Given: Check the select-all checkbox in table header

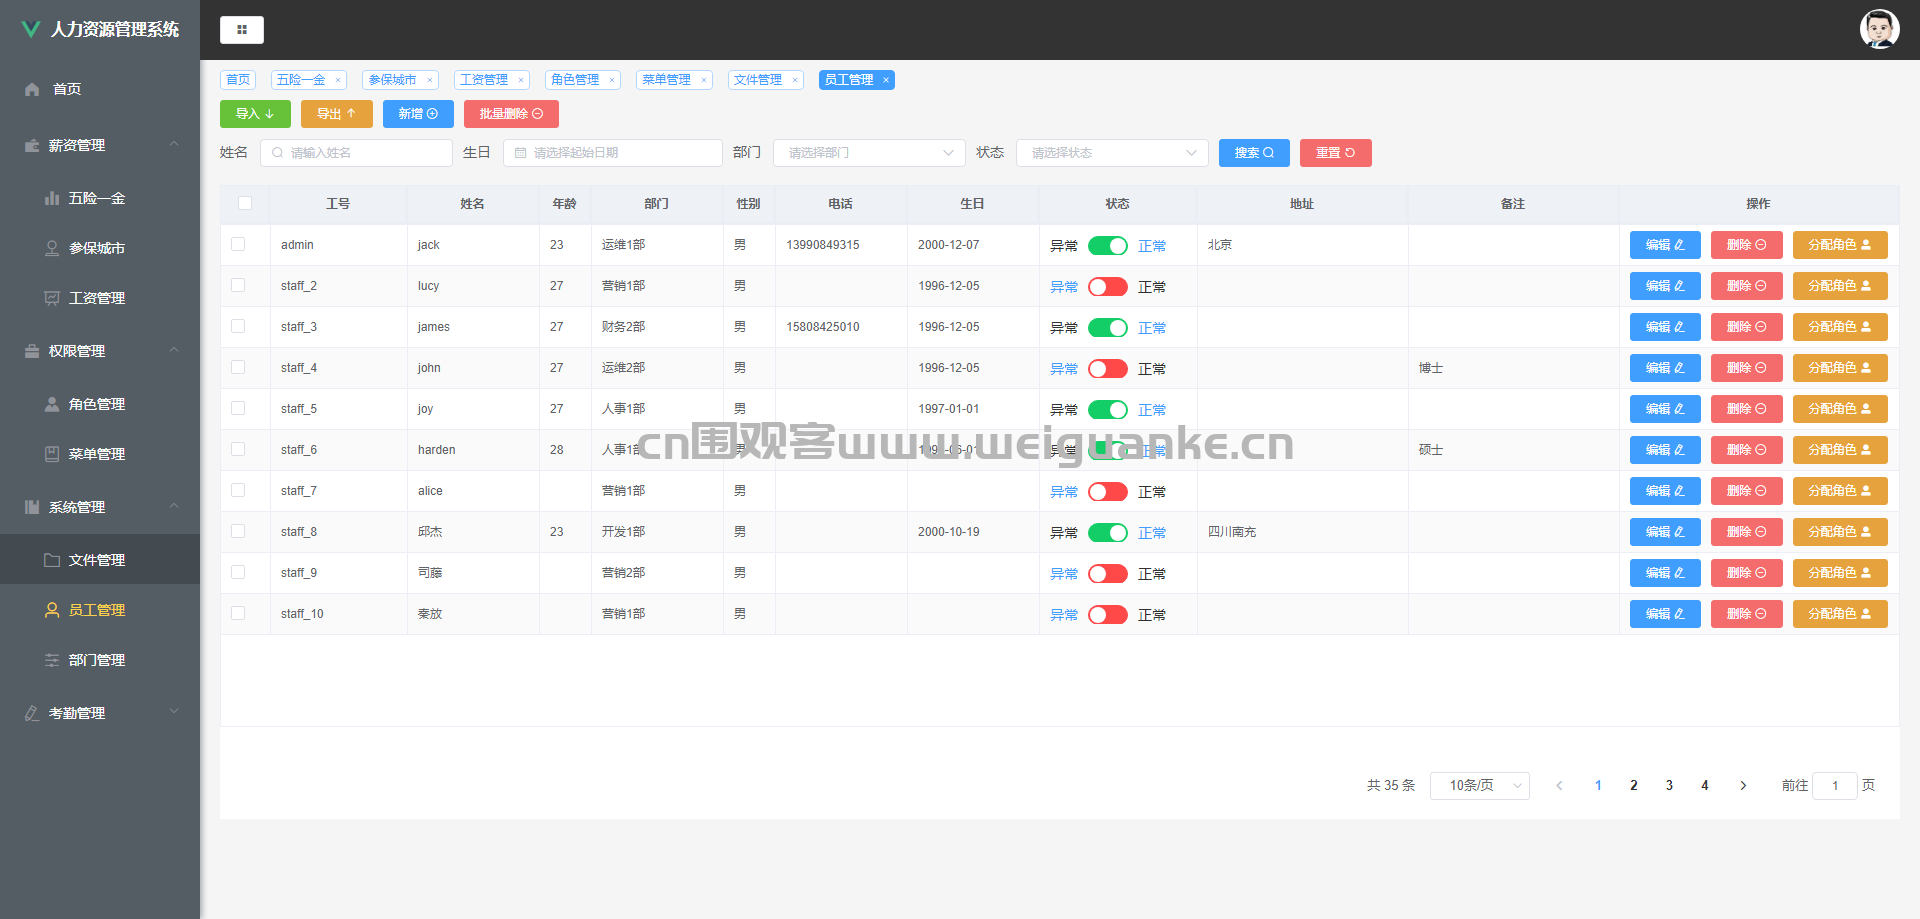Looking at the screenshot, I should point(245,203).
